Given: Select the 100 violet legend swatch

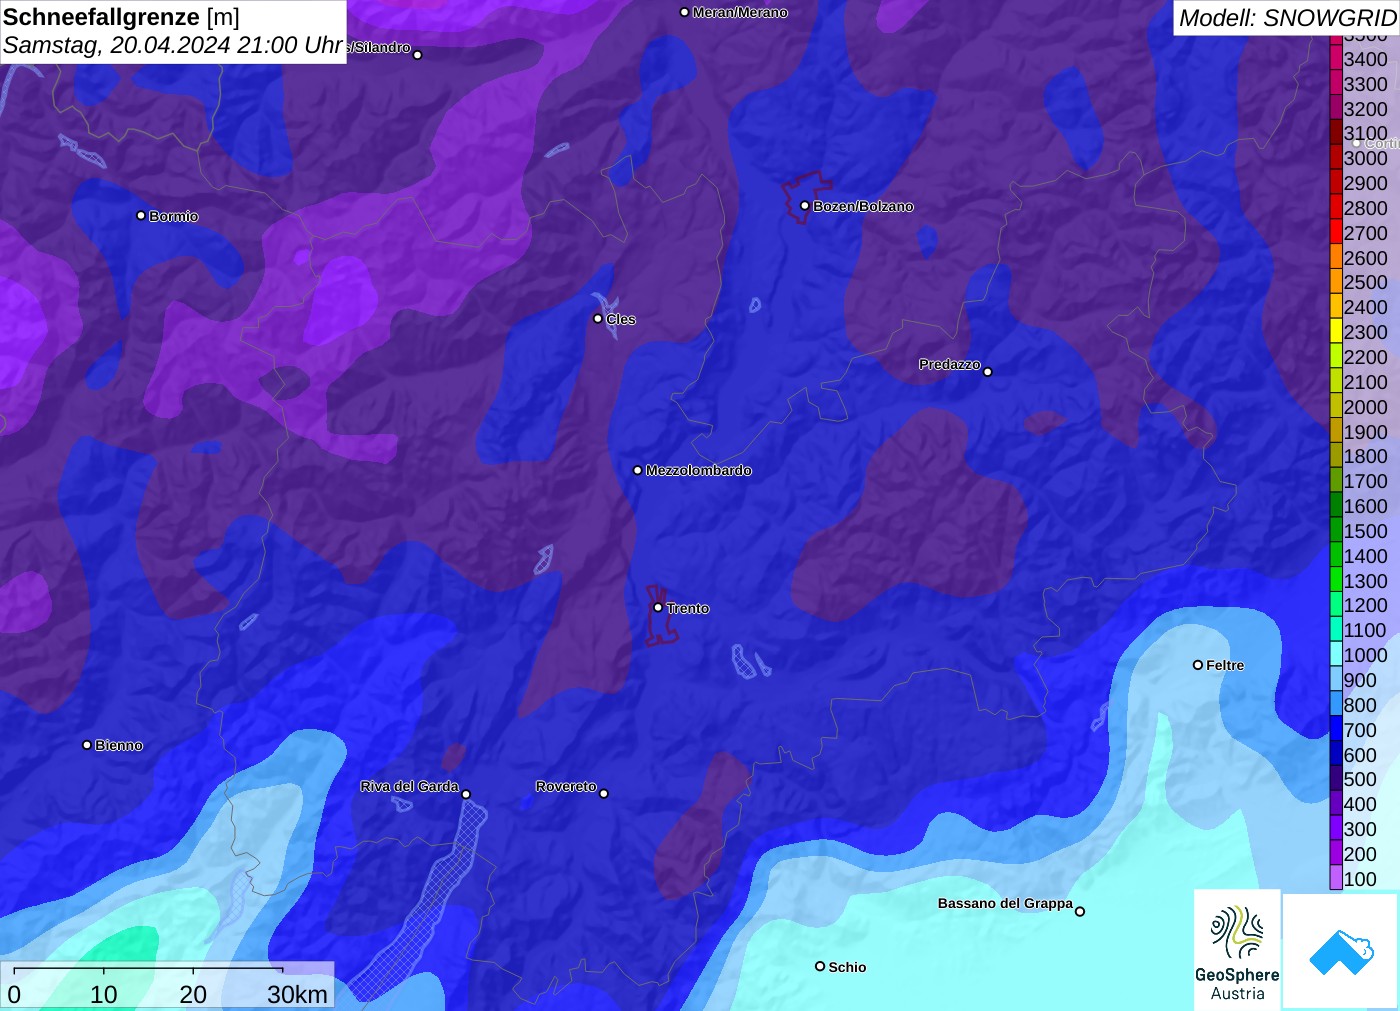Looking at the screenshot, I should [x=1335, y=878].
